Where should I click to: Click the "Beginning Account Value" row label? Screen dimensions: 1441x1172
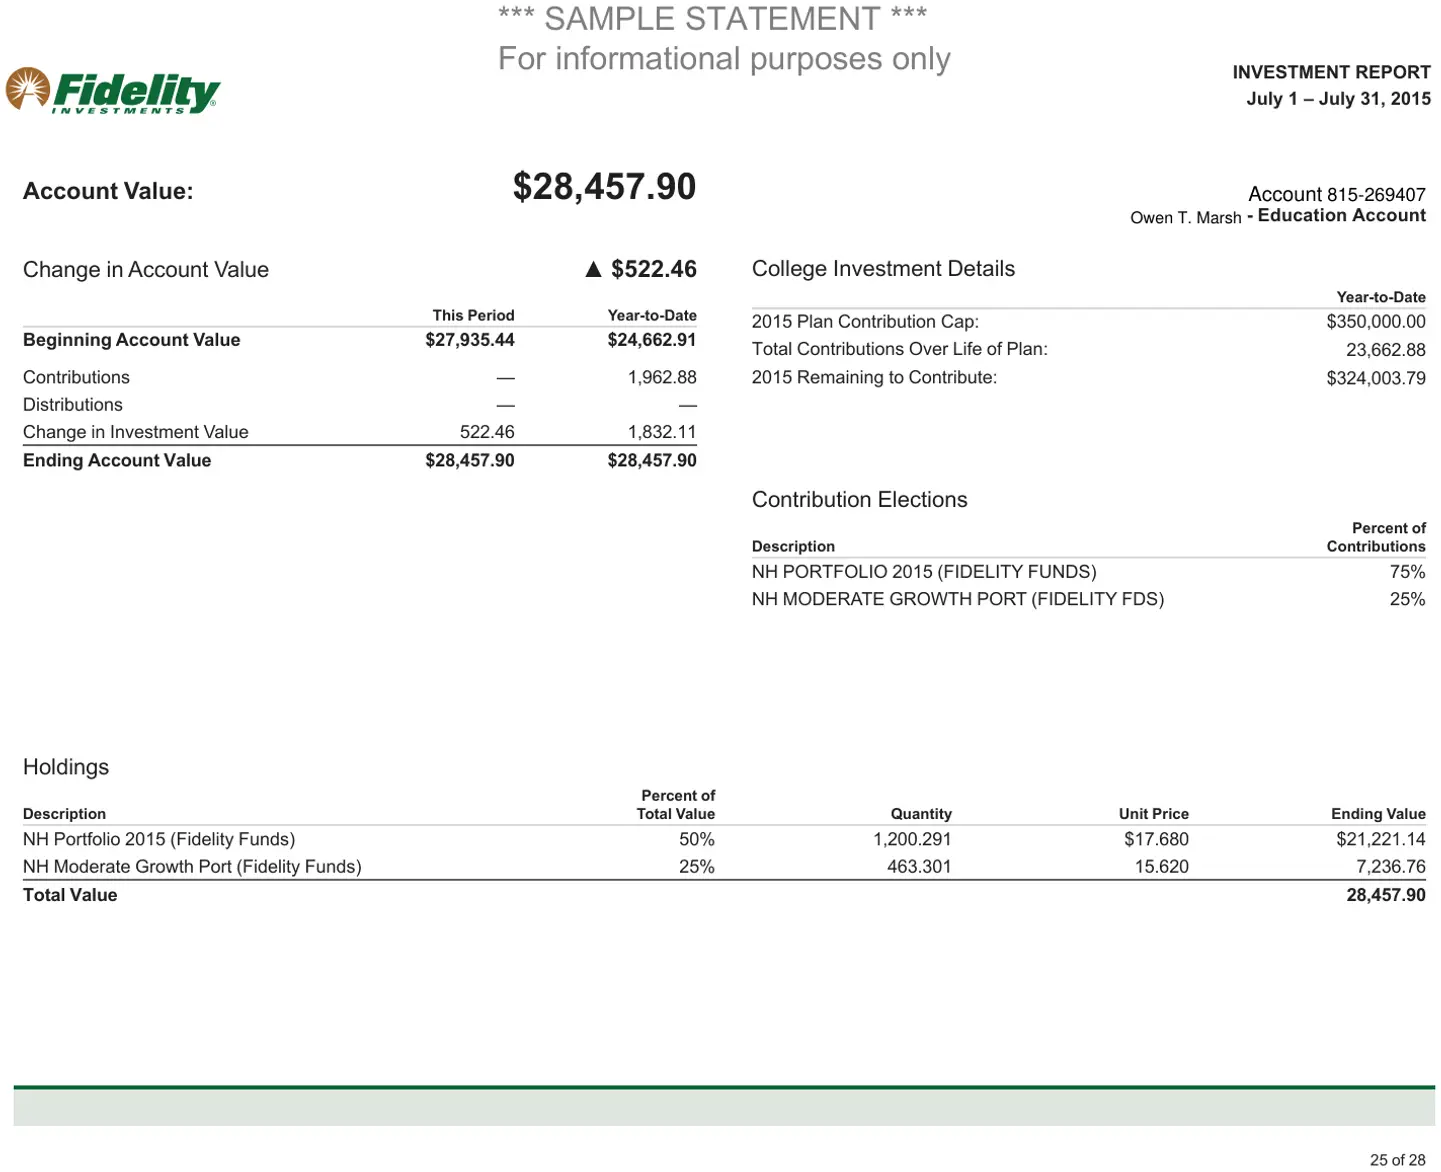pos(132,340)
